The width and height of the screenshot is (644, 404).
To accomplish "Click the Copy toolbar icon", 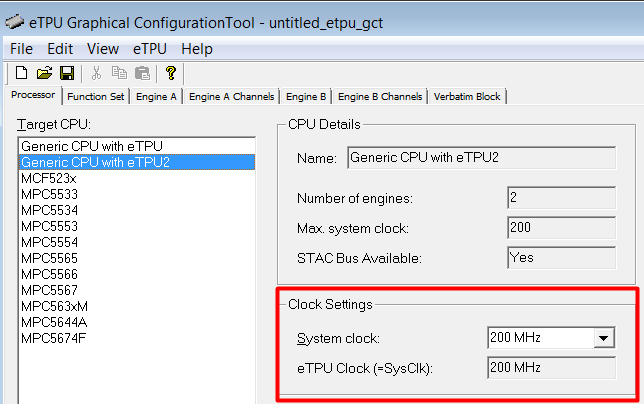I will 119,73.
